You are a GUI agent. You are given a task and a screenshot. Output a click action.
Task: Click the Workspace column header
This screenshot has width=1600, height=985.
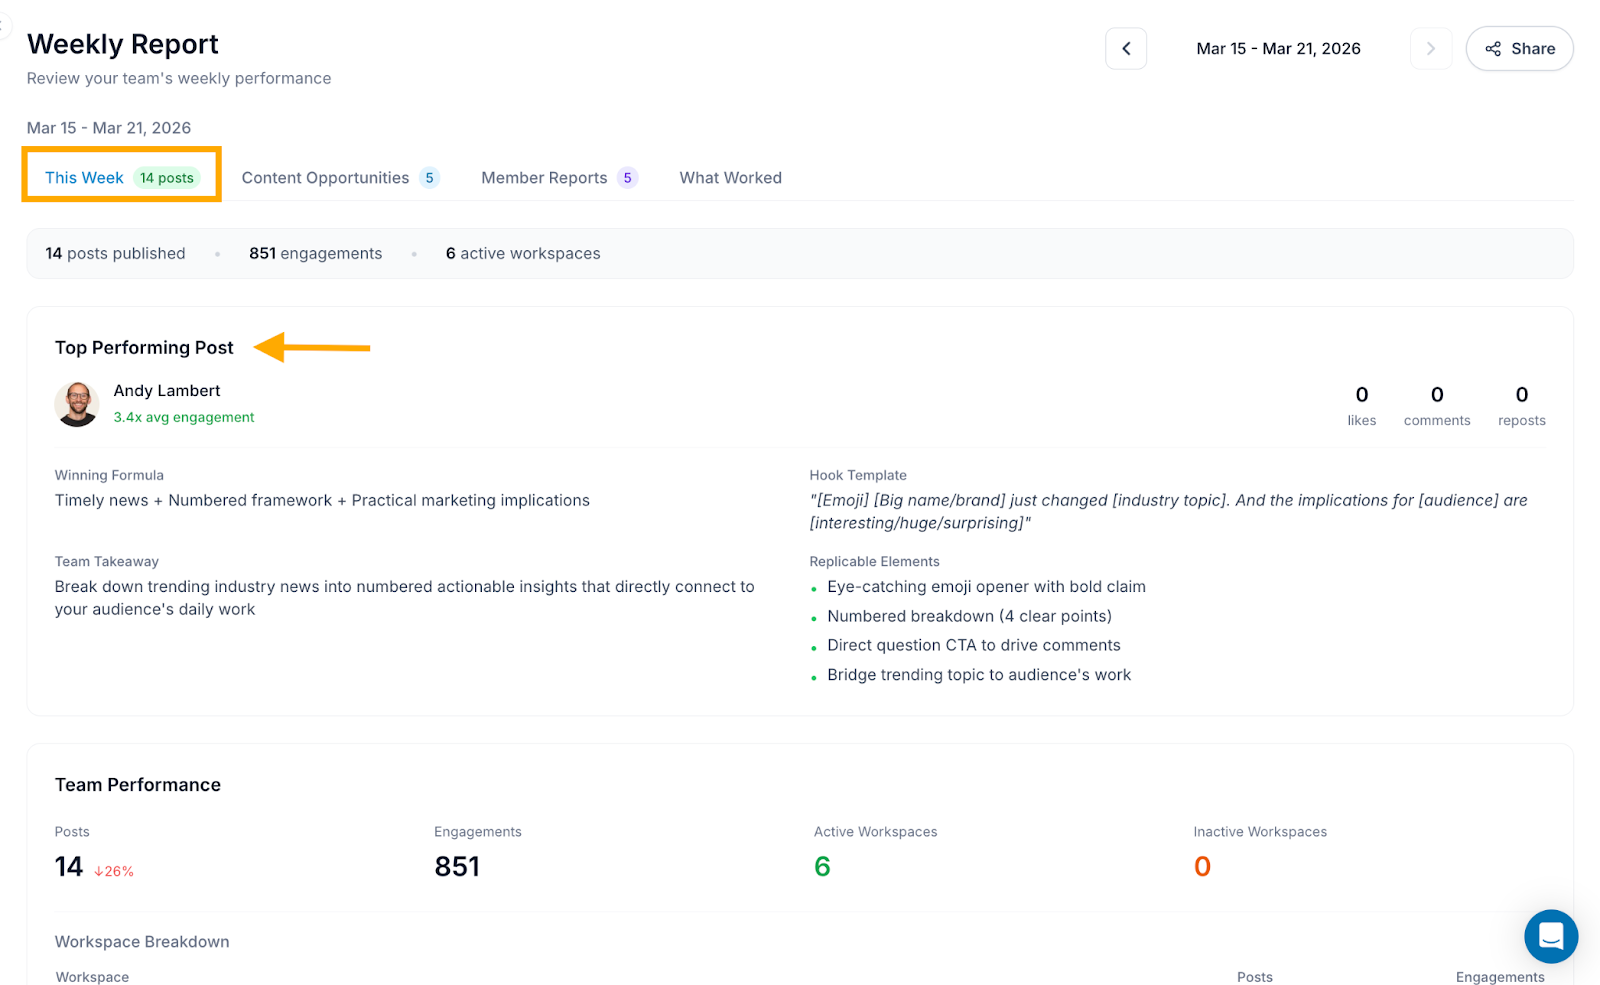click(92, 977)
